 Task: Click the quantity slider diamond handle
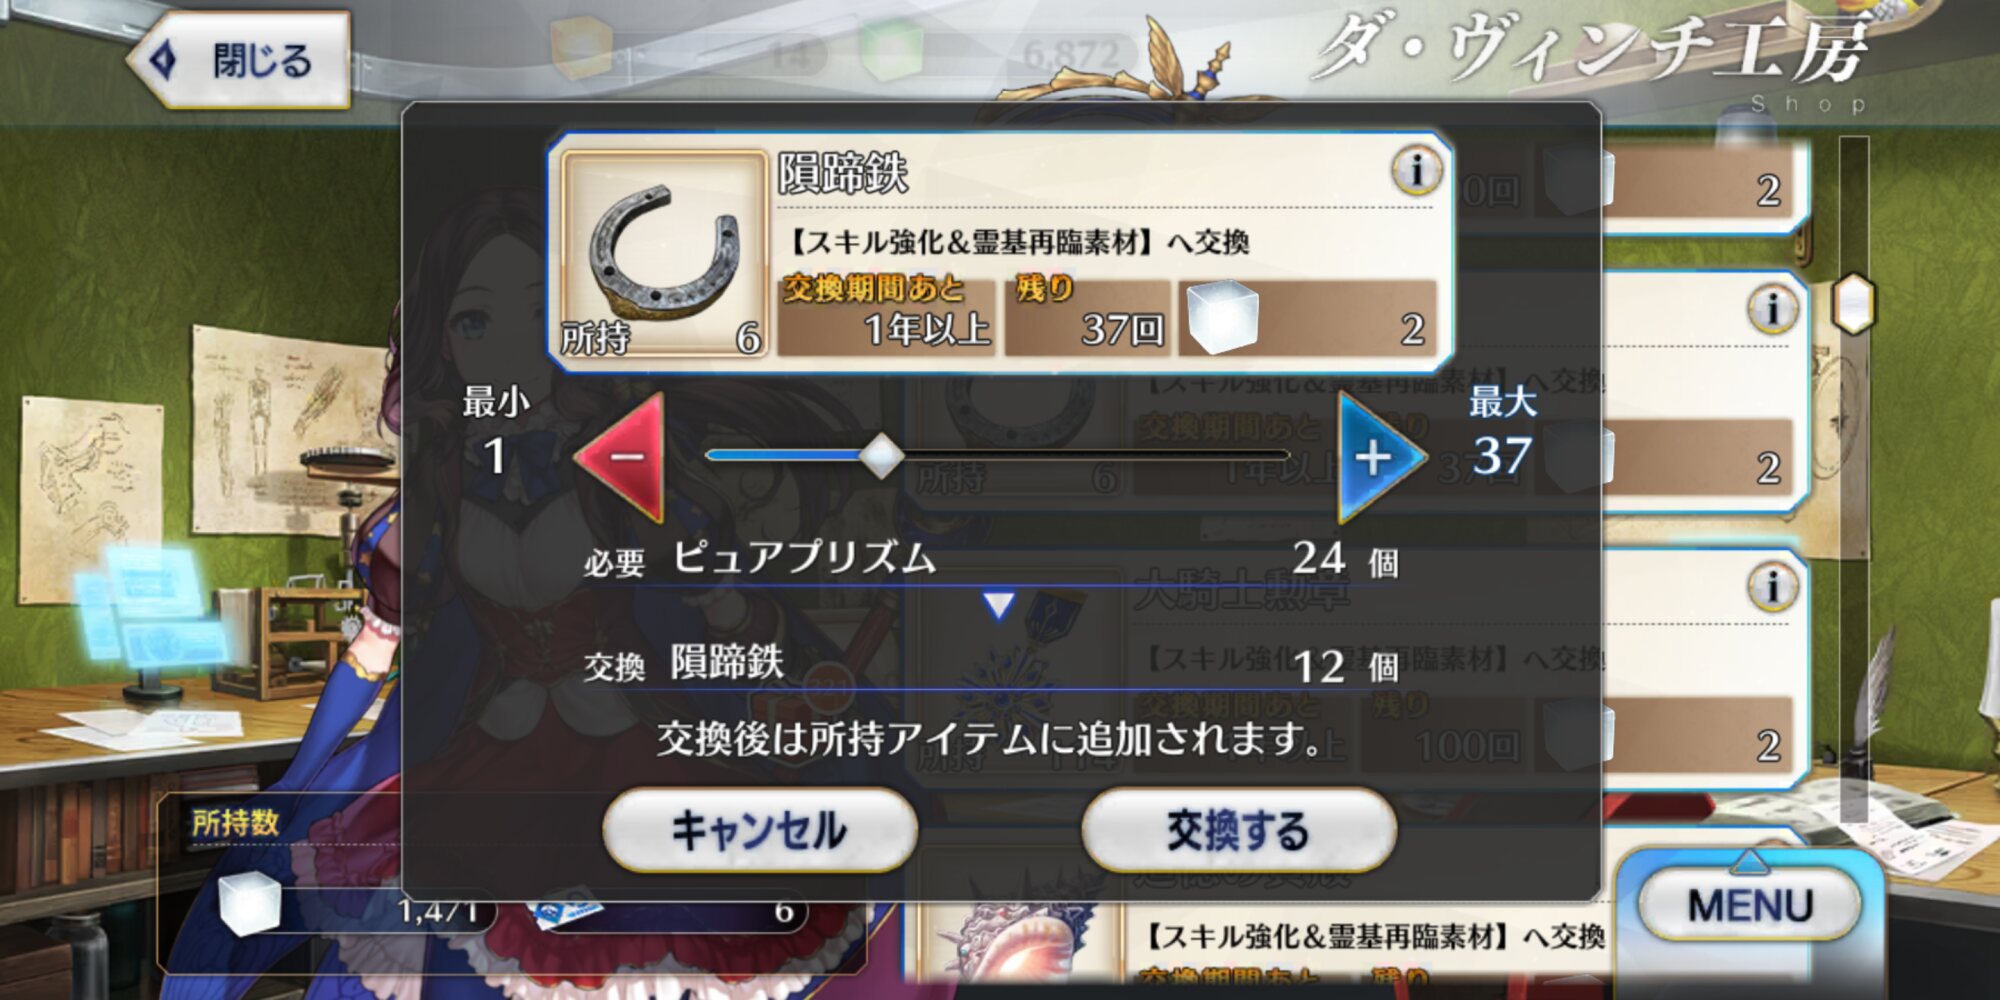click(881, 456)
